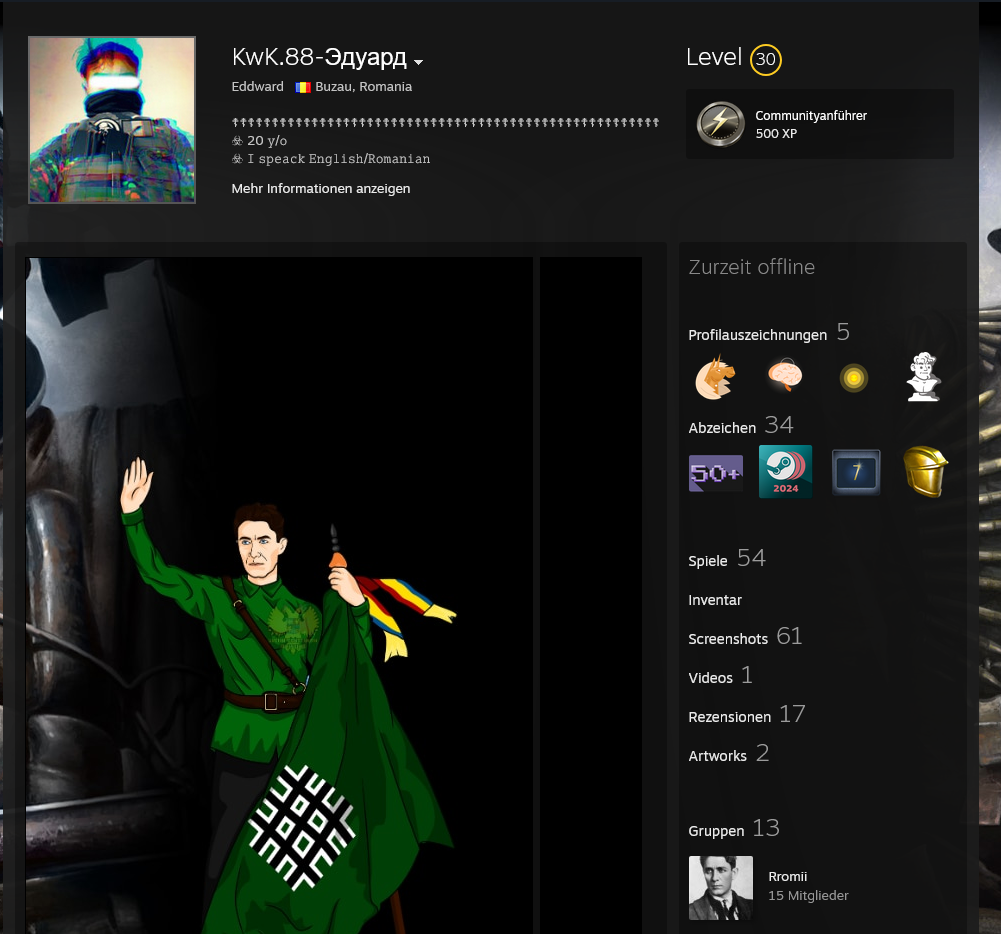Click the Communityanführer lightning badge icon

pyautogui.click(x=717, y=124)
